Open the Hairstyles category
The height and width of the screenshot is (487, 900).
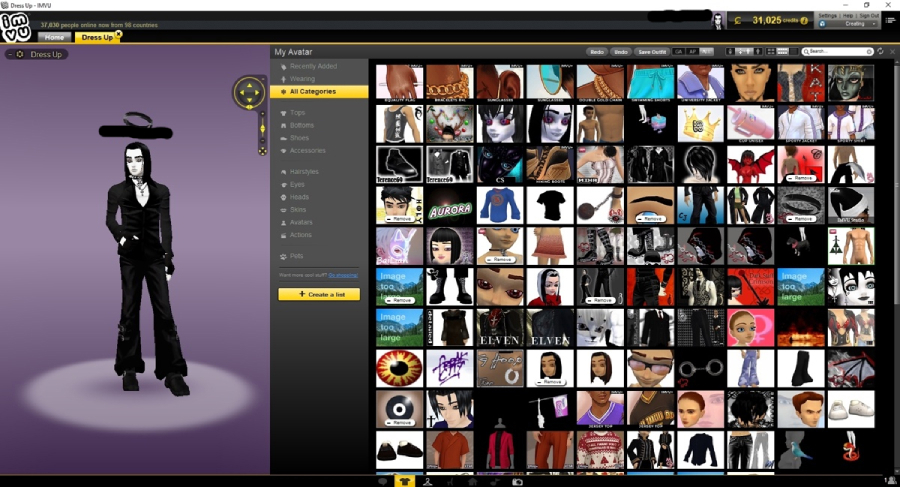(x=304, y=172)
